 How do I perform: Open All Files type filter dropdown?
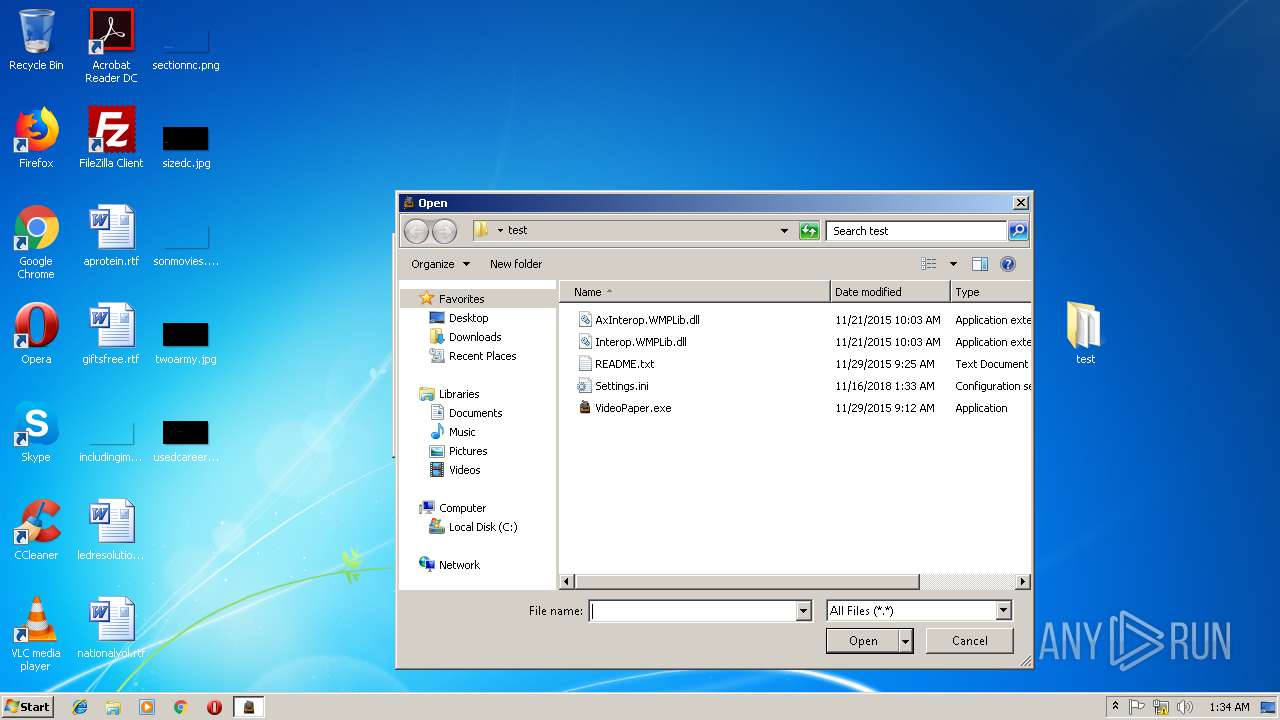click(x=1003, y=611)
